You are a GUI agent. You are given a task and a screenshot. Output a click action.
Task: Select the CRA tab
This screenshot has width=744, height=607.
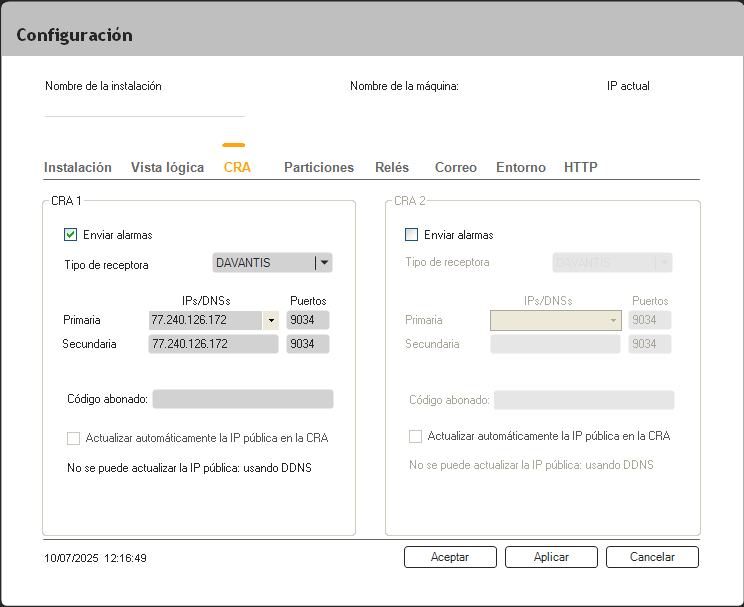coord(237,168)
